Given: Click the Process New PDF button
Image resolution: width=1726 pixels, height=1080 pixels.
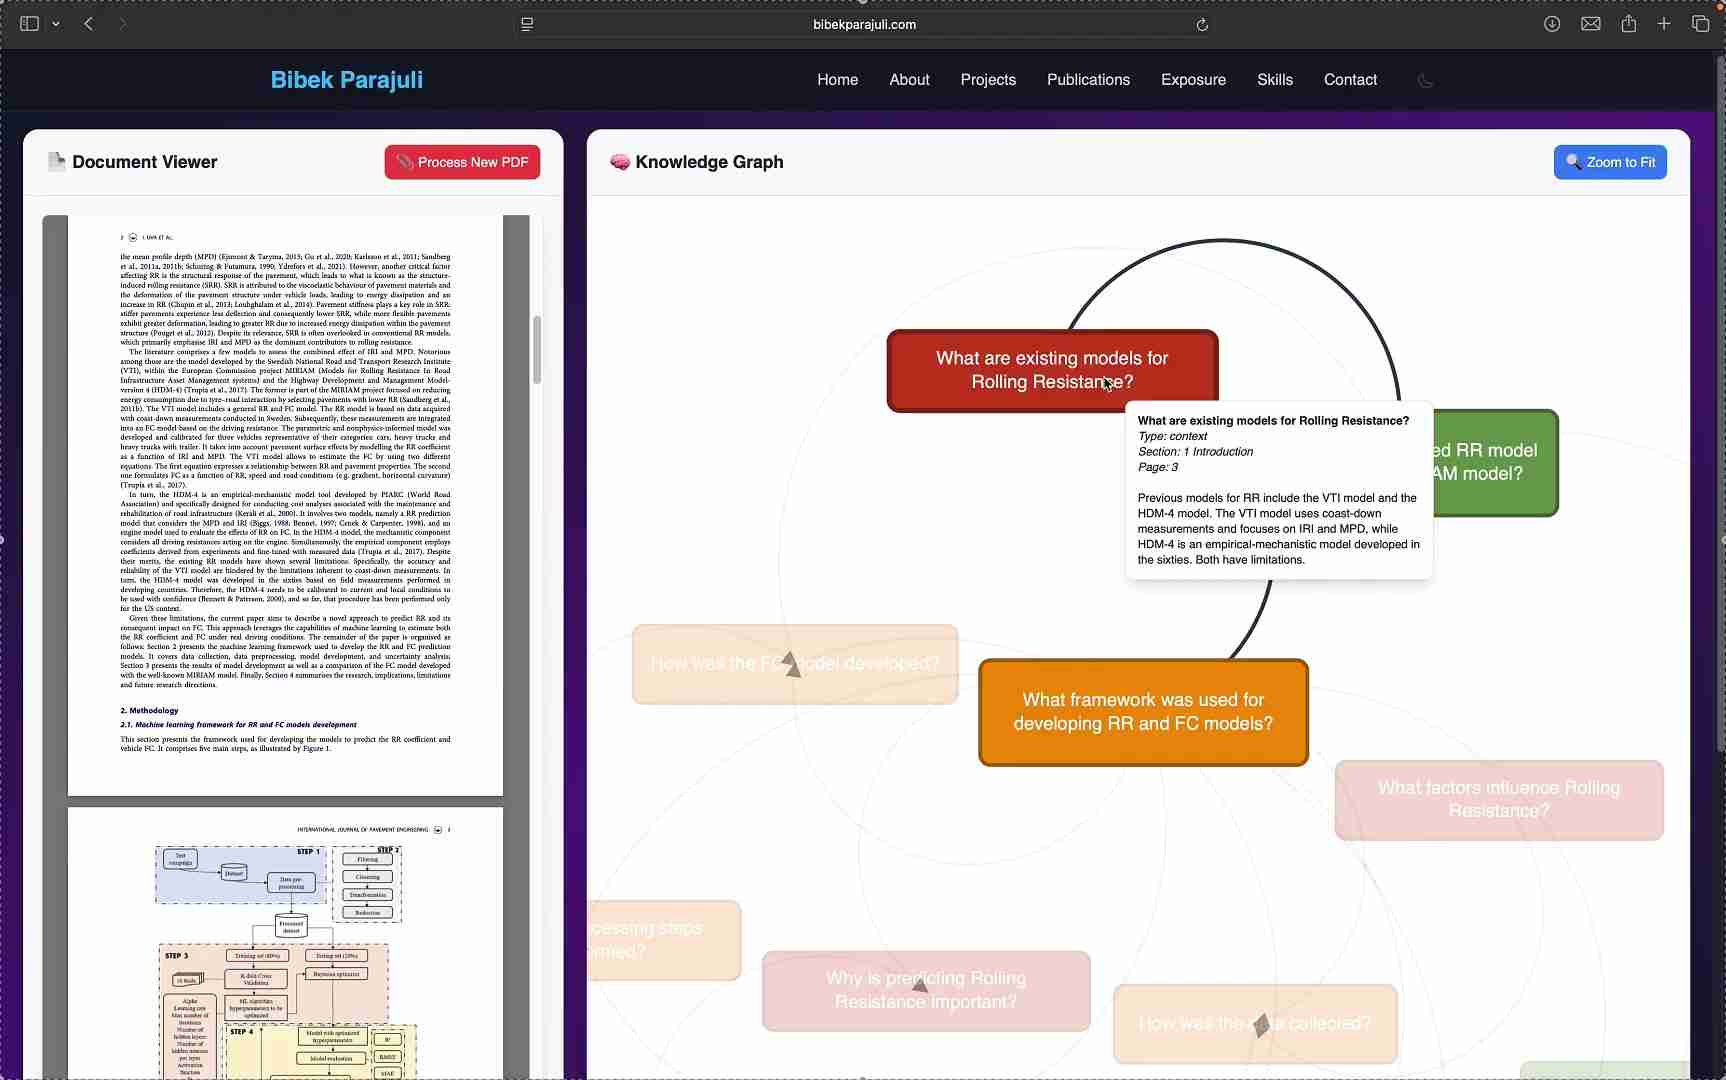Looking at the screenshot, I should (462, 162).
